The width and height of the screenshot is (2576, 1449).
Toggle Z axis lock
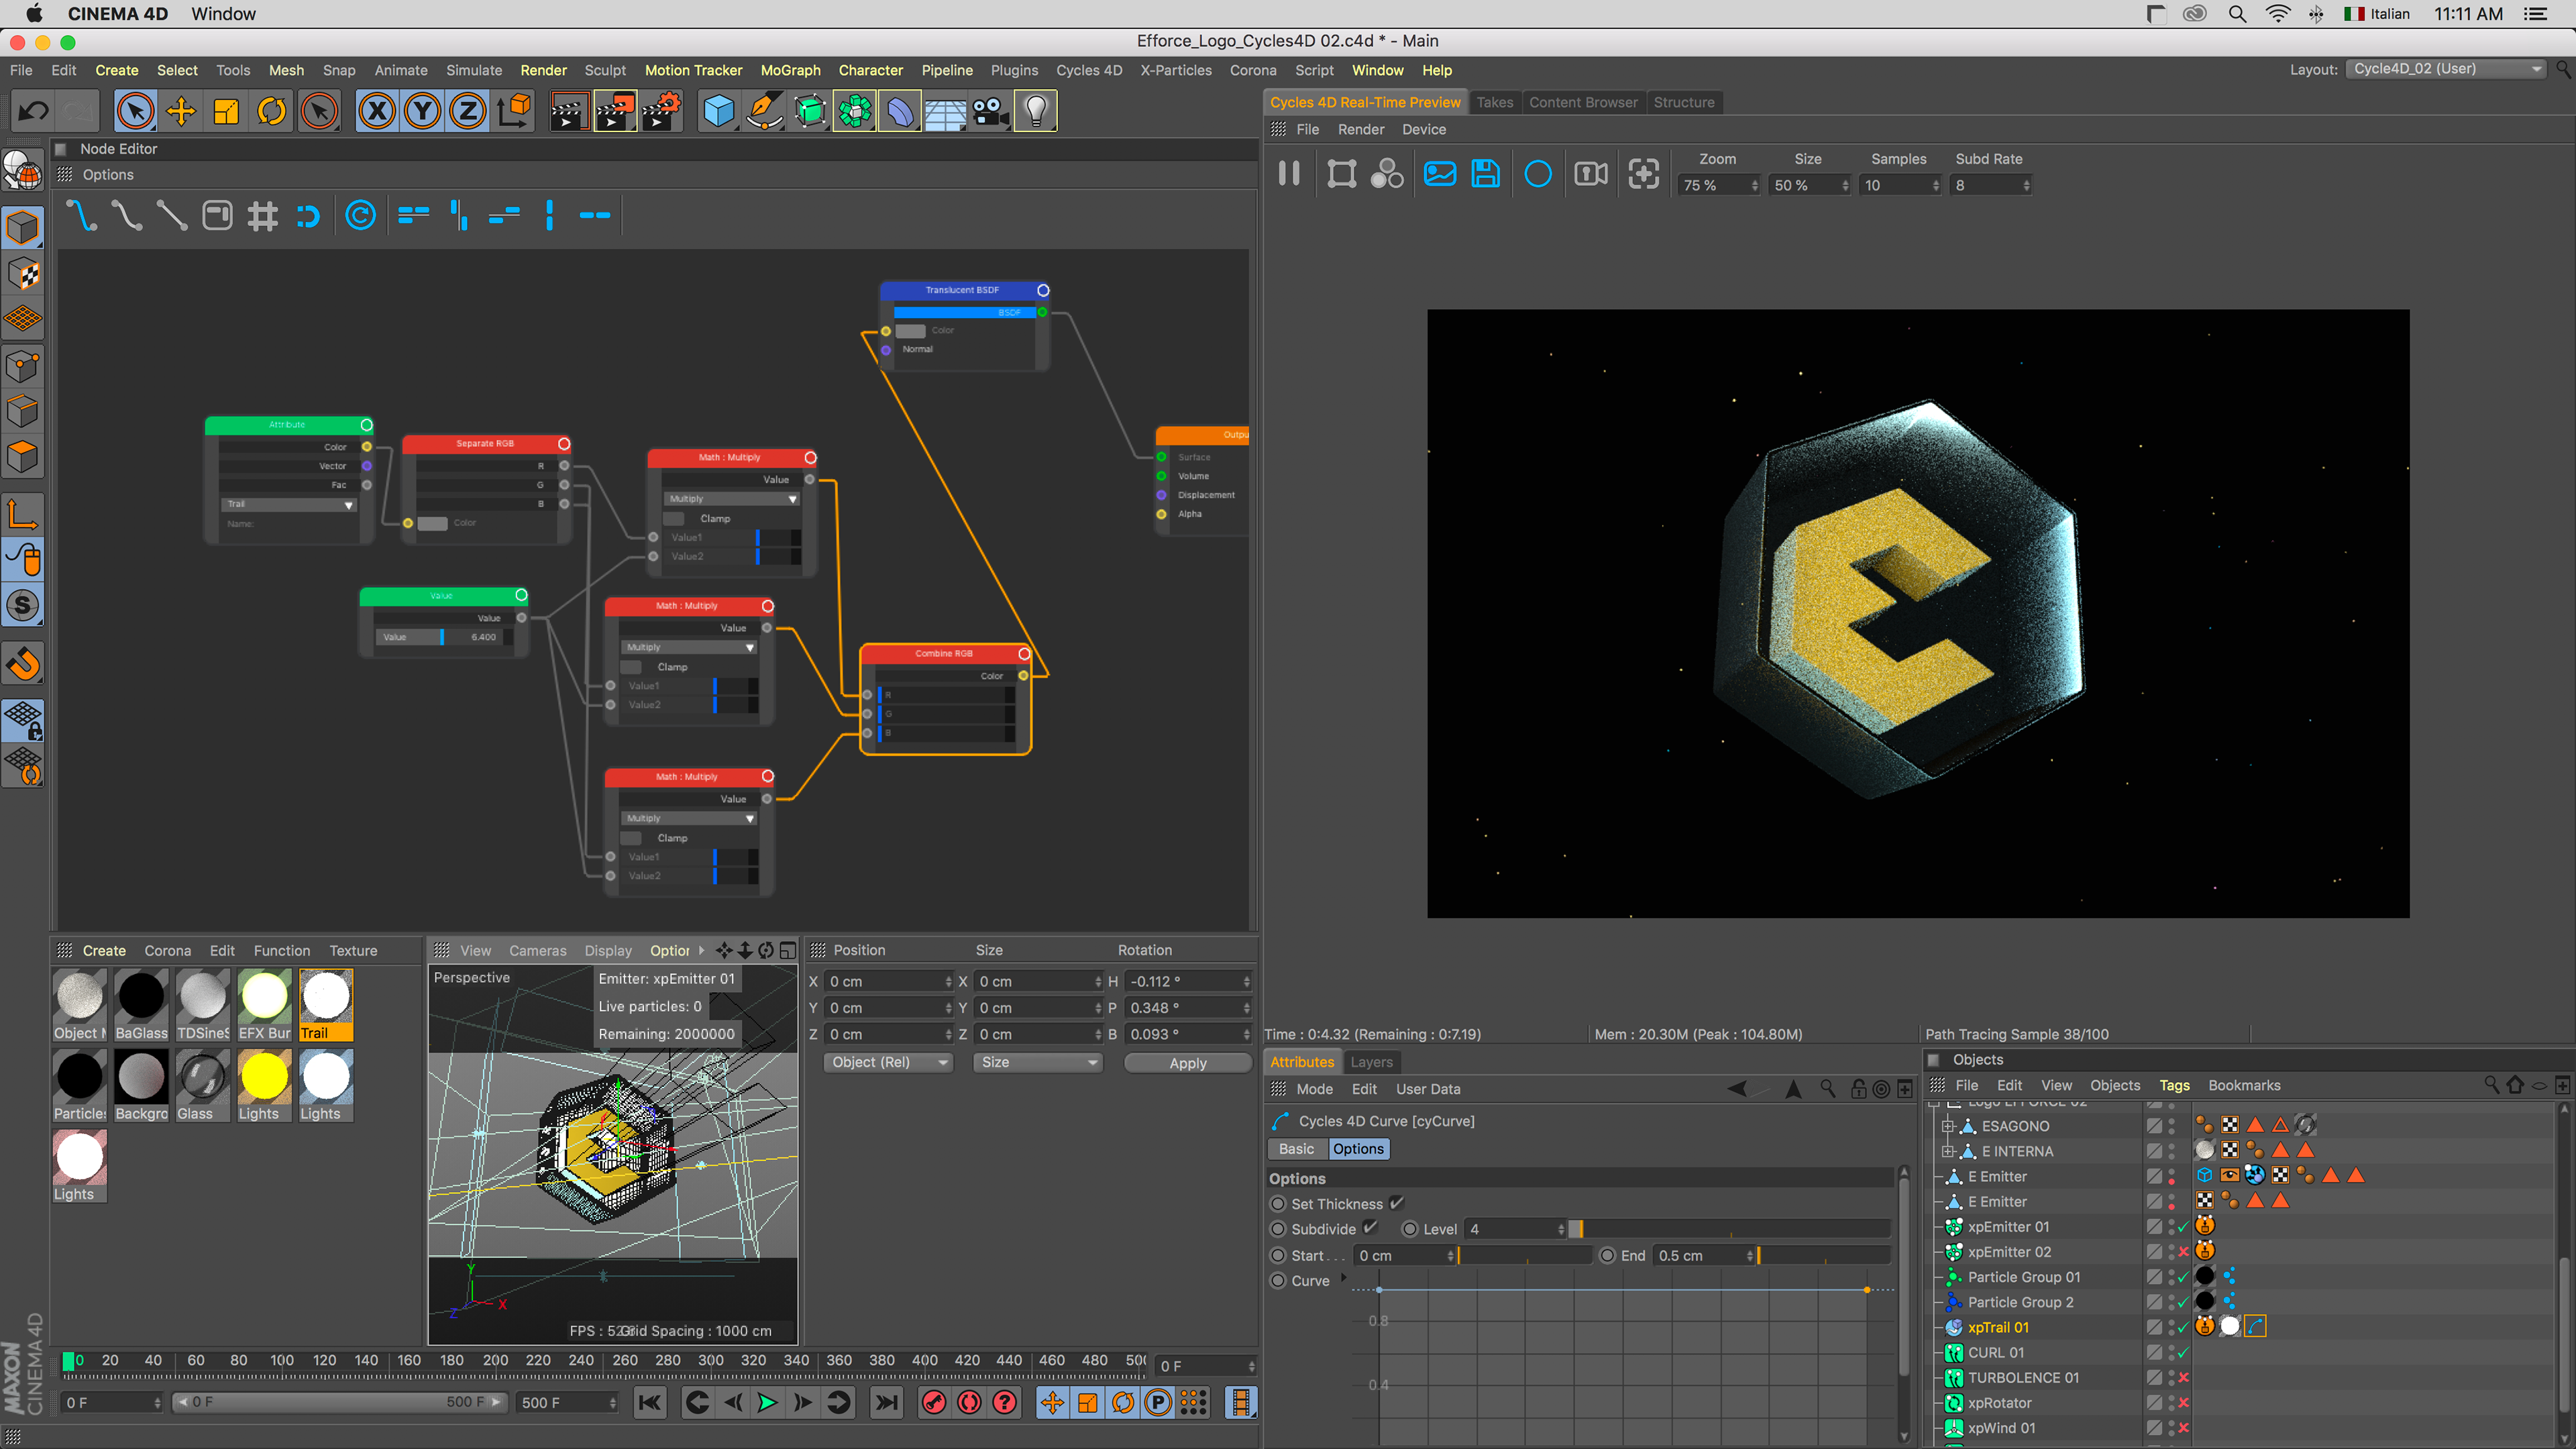tap(468, 111)
